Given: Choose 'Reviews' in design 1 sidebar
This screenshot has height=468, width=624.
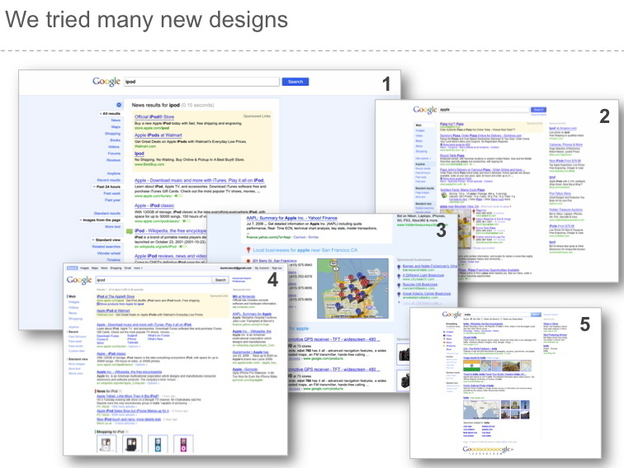Looking at the screenshot, I should click(113, 160).
